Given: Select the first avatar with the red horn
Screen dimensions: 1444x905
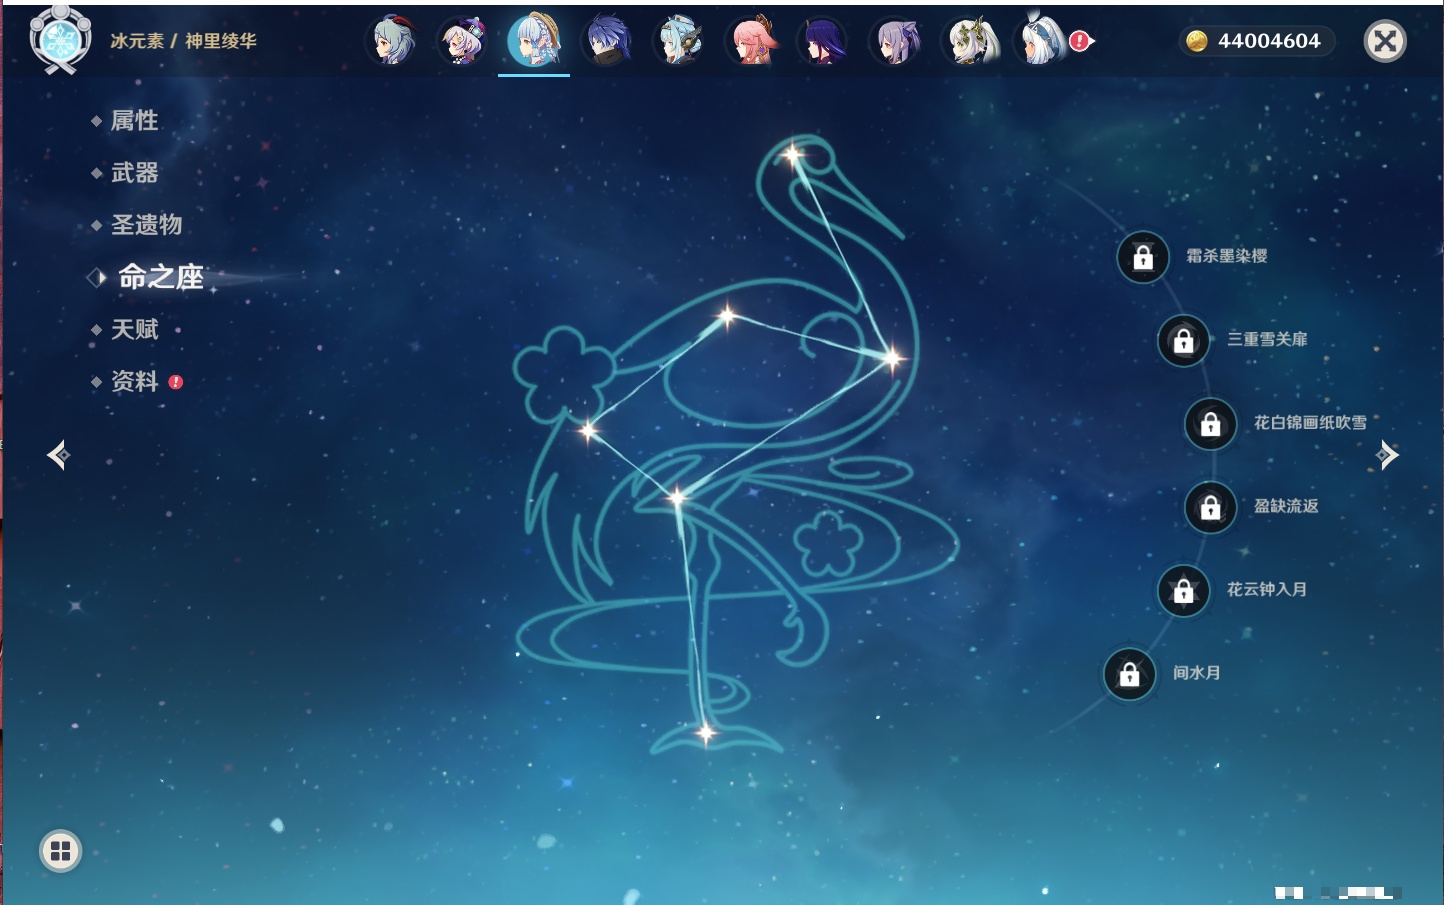Looking at the screenshot, I should 393,41.
